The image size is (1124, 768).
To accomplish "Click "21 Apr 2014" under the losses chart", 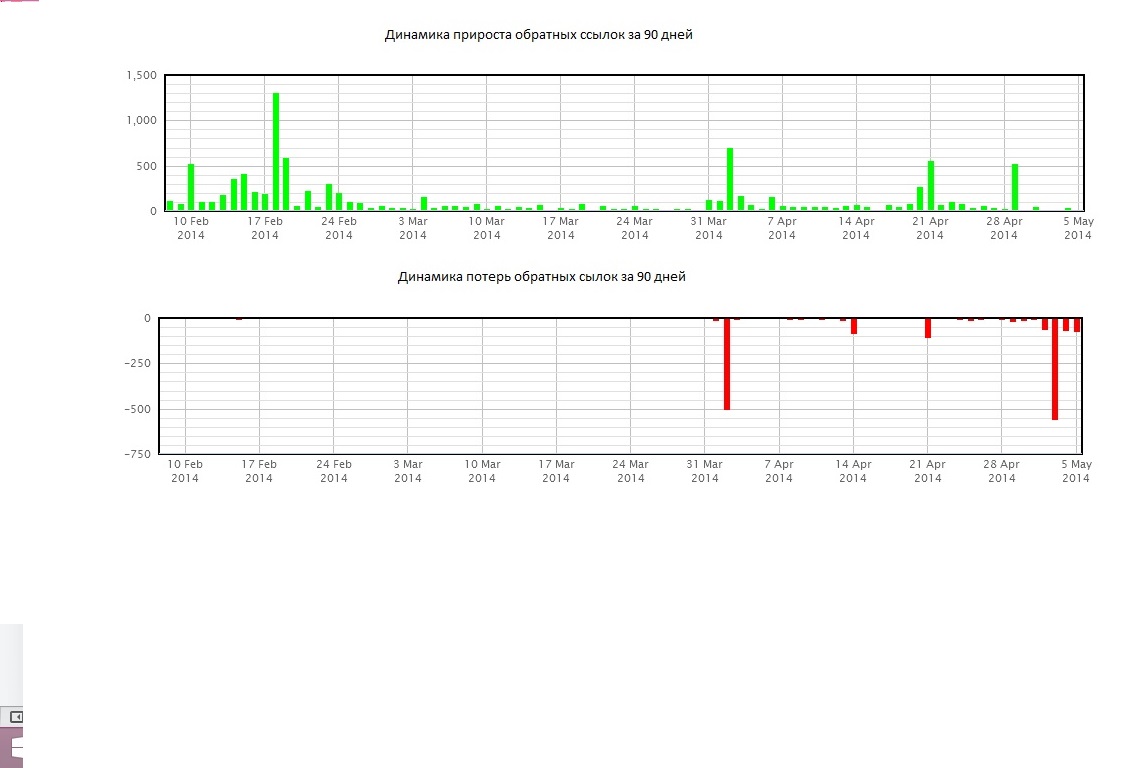I will coord(928,471).
